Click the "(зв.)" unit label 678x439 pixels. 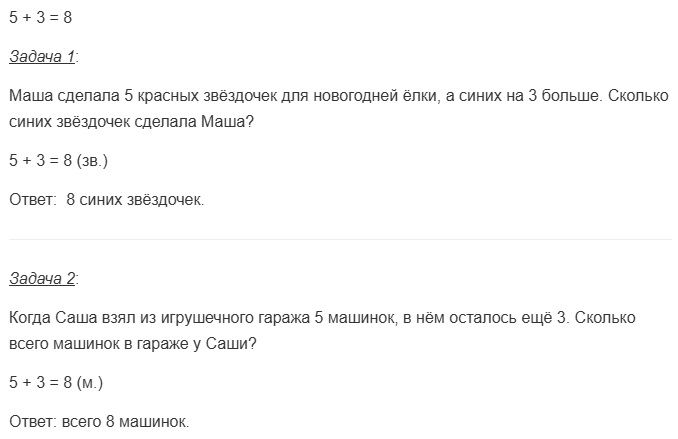[92, 160]
